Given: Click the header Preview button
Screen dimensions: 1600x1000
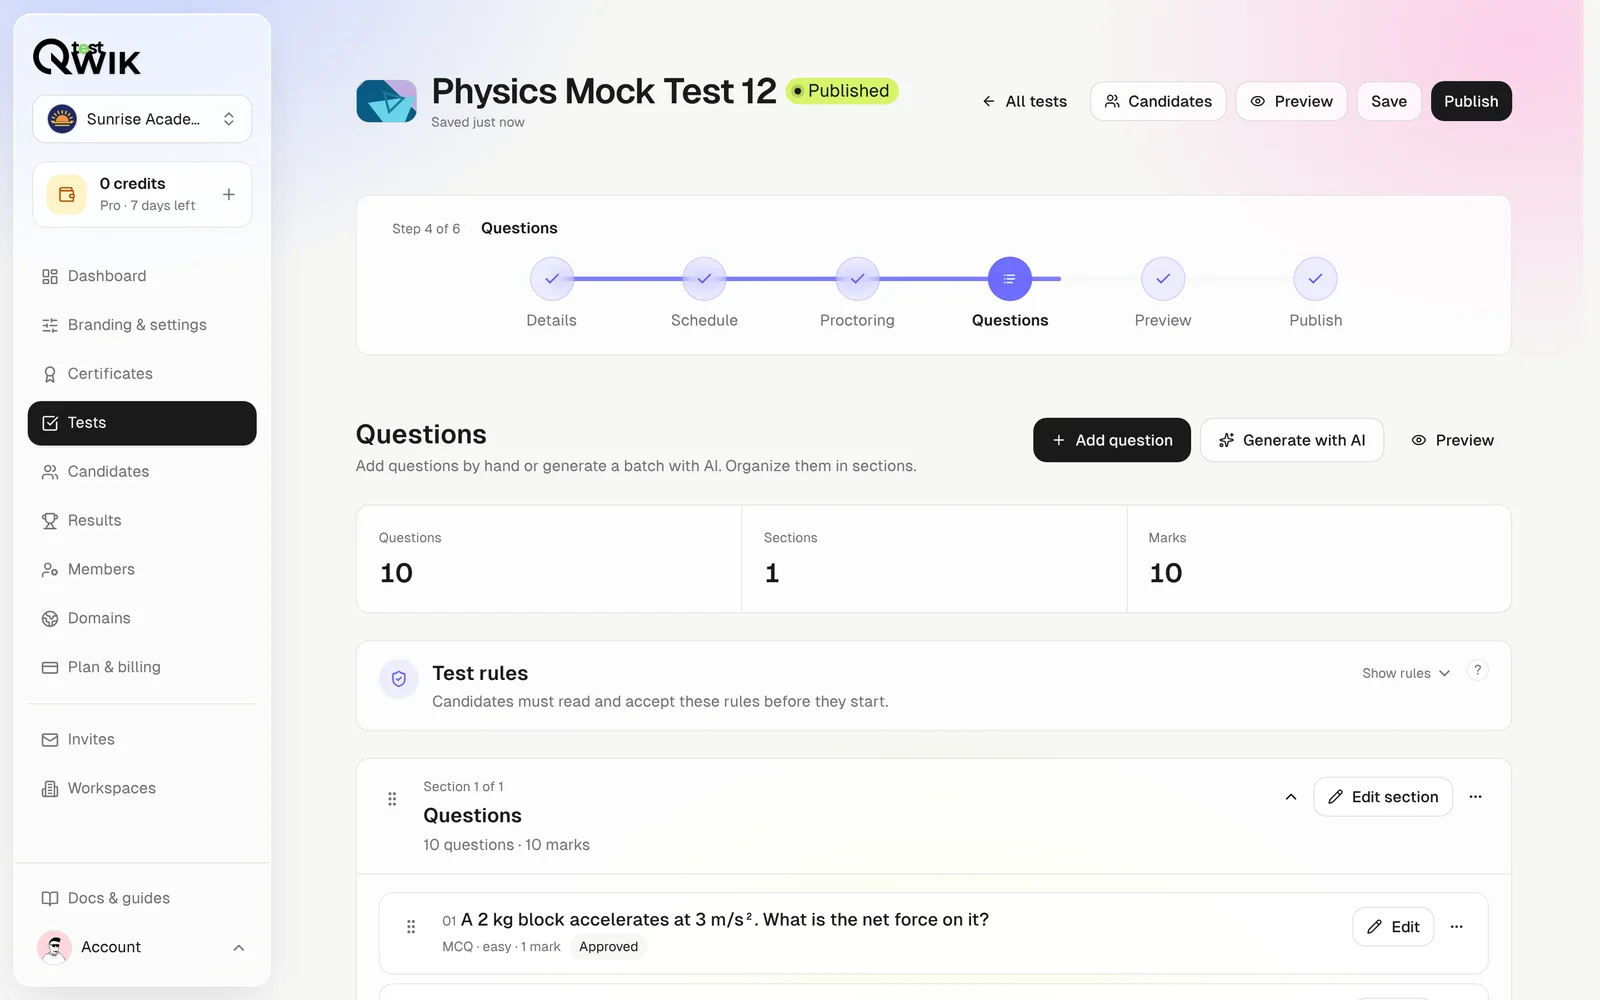Looking at the screenshot, I should [x=1291, y=101].
